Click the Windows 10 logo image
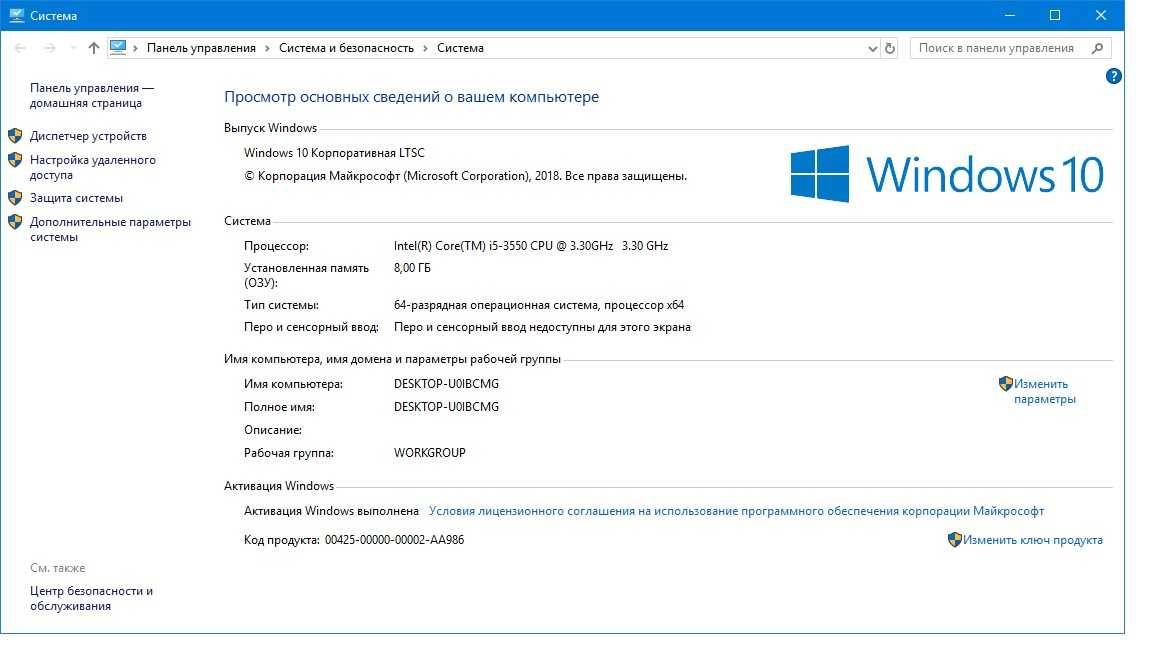The height and width of the screenshot is (648, 1152). [x=947, y=174]
